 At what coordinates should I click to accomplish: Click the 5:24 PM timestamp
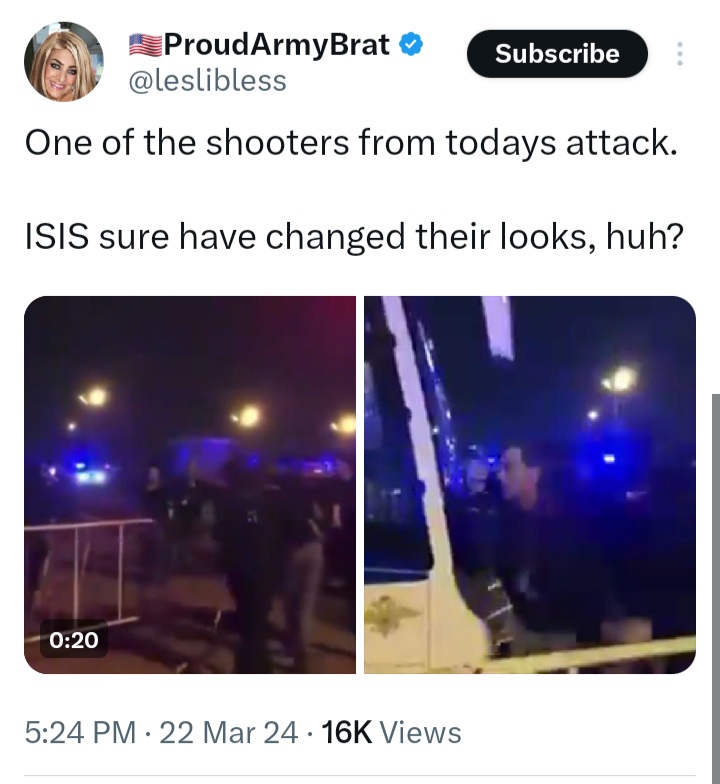(80, 732)
